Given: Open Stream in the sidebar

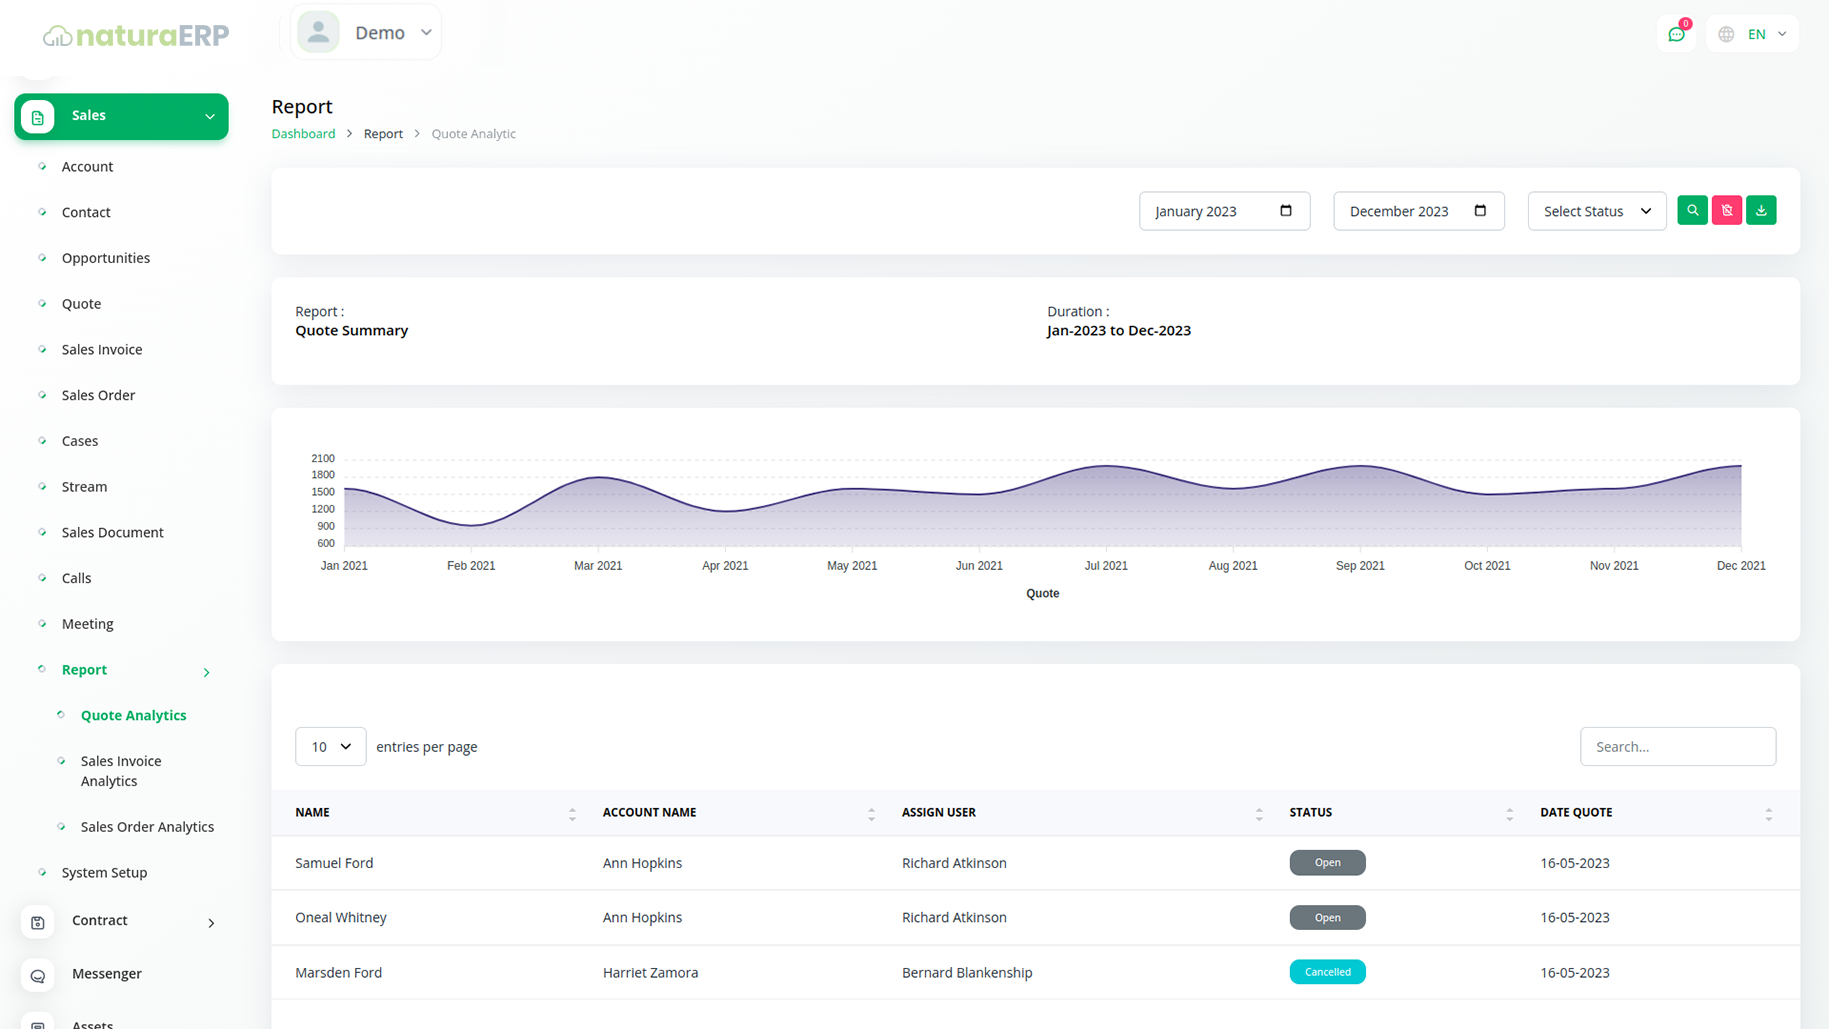Looking at the screenshot, I should (x=84, y=487).
